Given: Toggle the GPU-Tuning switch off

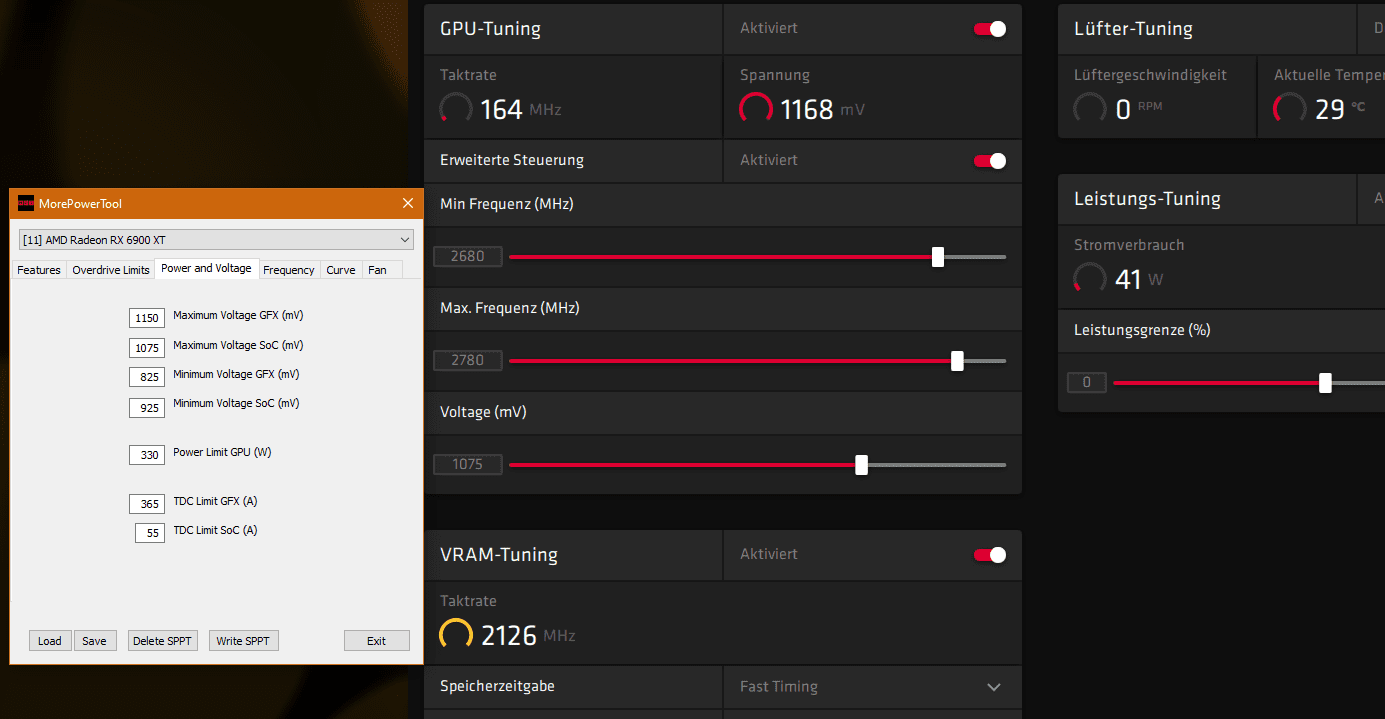Looking at the screenshot, I should (990, 29).
